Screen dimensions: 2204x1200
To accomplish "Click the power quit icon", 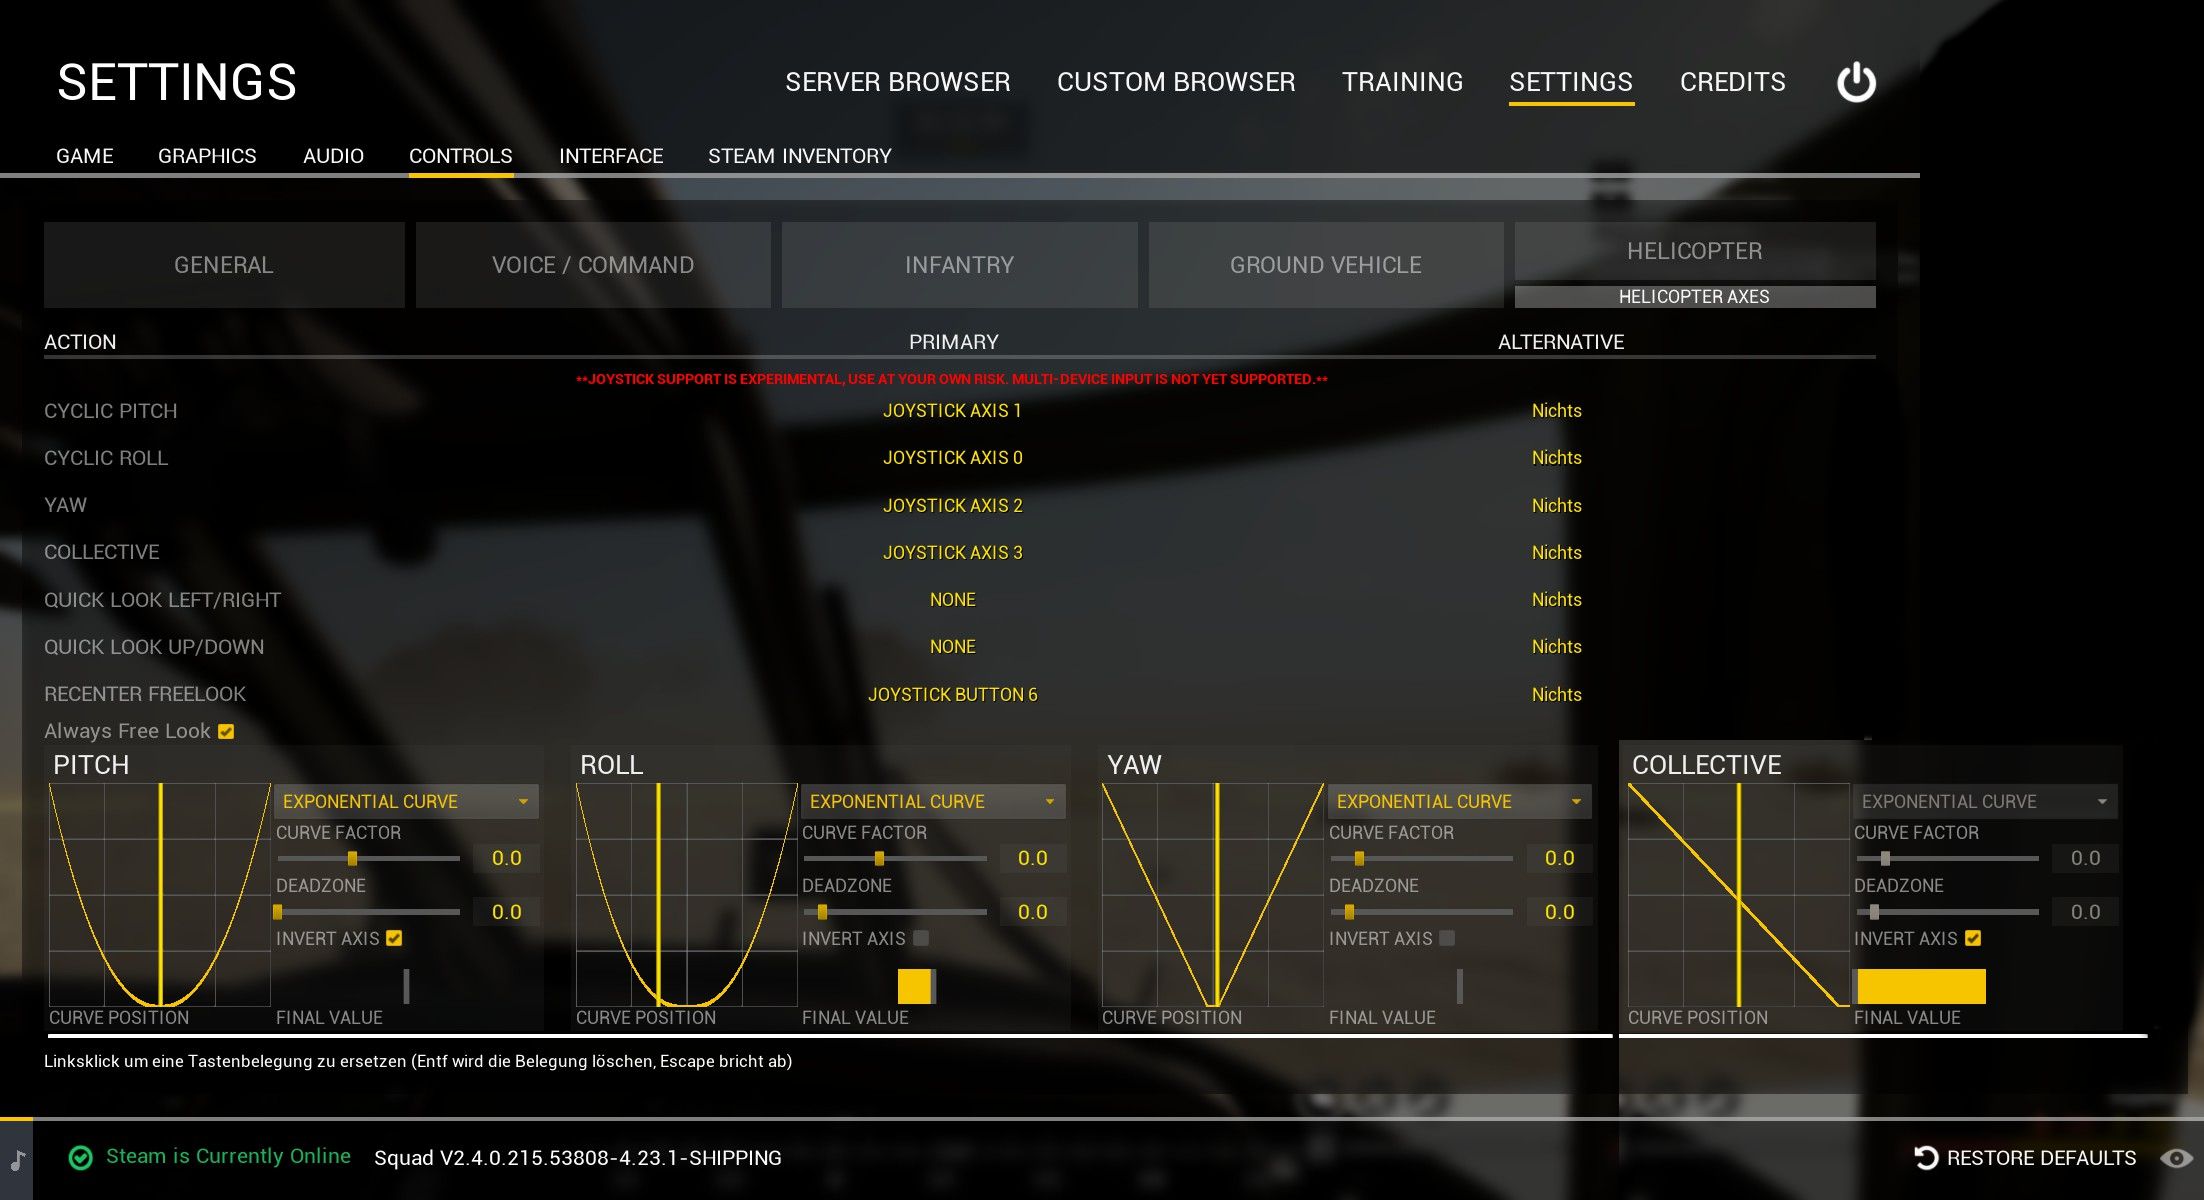I will point(1856,82).
